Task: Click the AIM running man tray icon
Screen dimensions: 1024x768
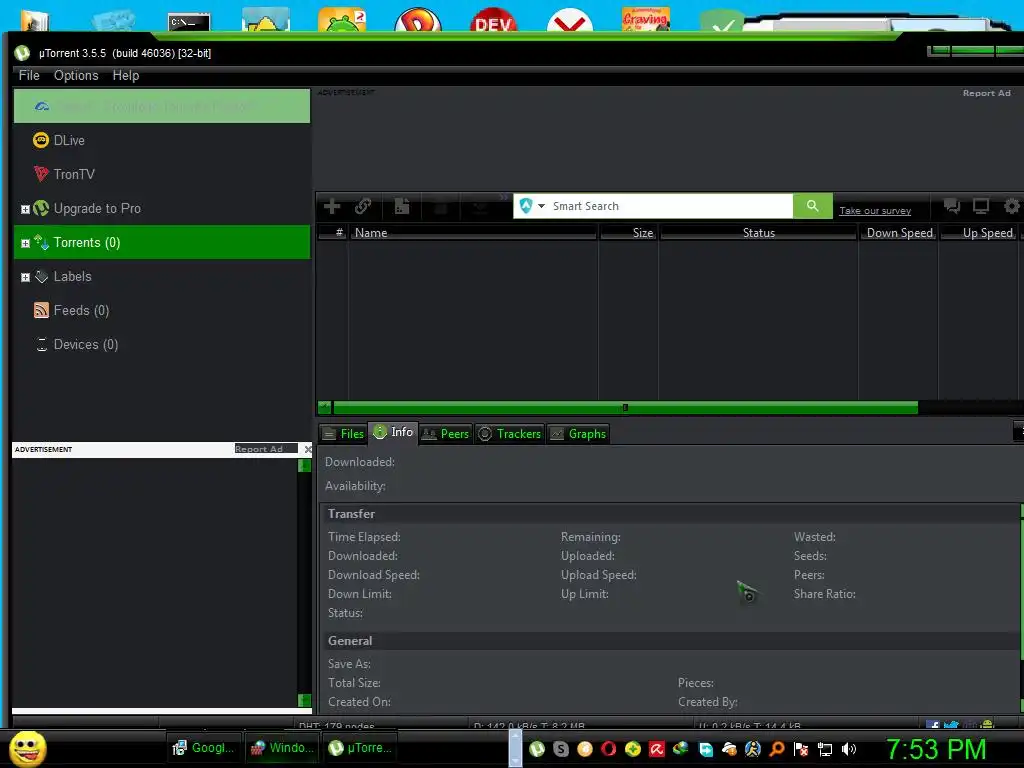Action: pos(753,749)
